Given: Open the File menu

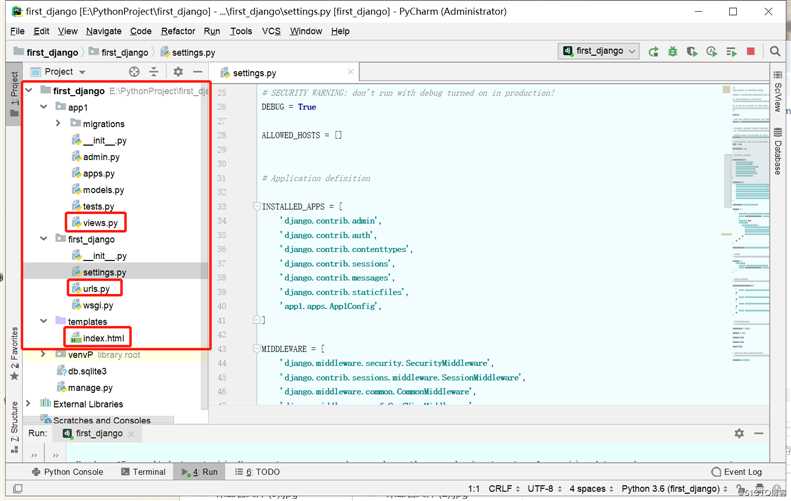Looking at the screenshot, I should (17, 31).
